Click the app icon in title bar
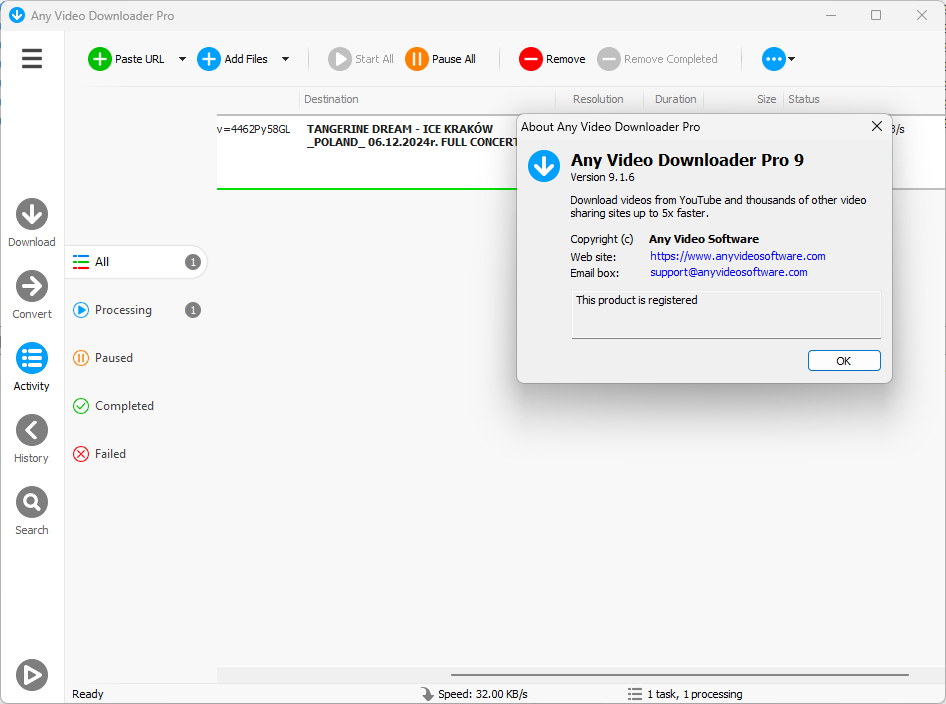Image resolution: width=946 pixels, height=704 pixels. point(17,15)
